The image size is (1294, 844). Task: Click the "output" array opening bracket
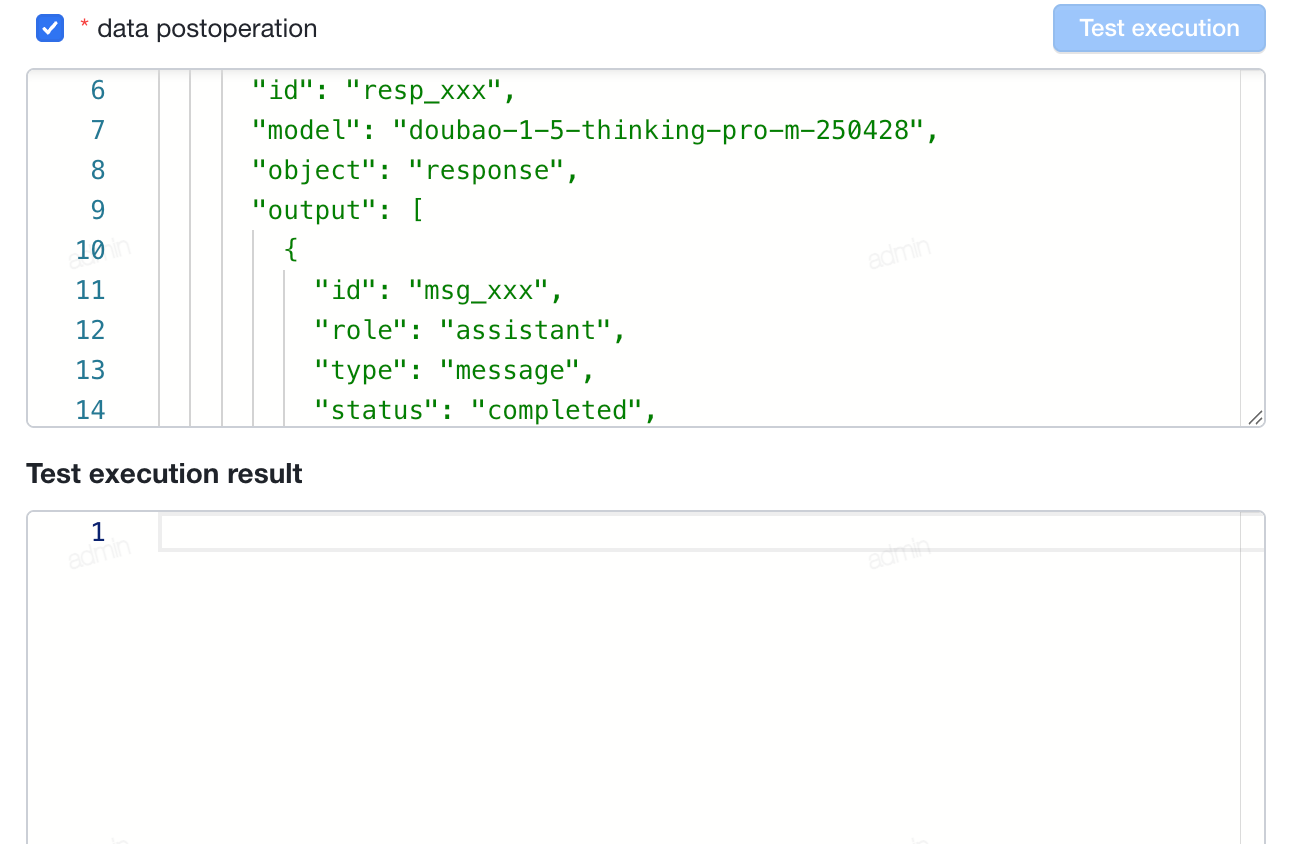[x=416, y=210]
